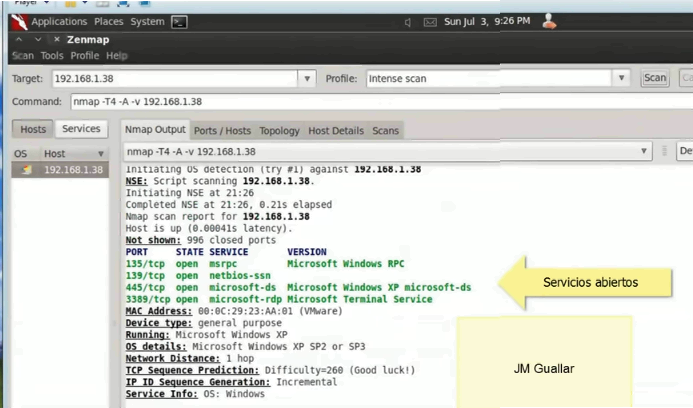
Task: Switch to the Ports / Hosts tab
Action: point(222,131)
